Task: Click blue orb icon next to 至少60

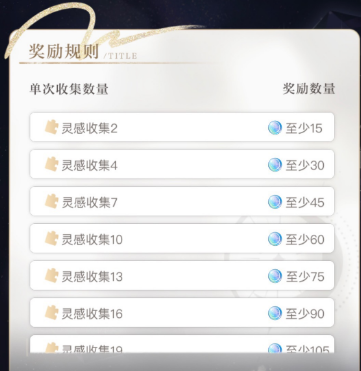Action: tap(275, 239)
